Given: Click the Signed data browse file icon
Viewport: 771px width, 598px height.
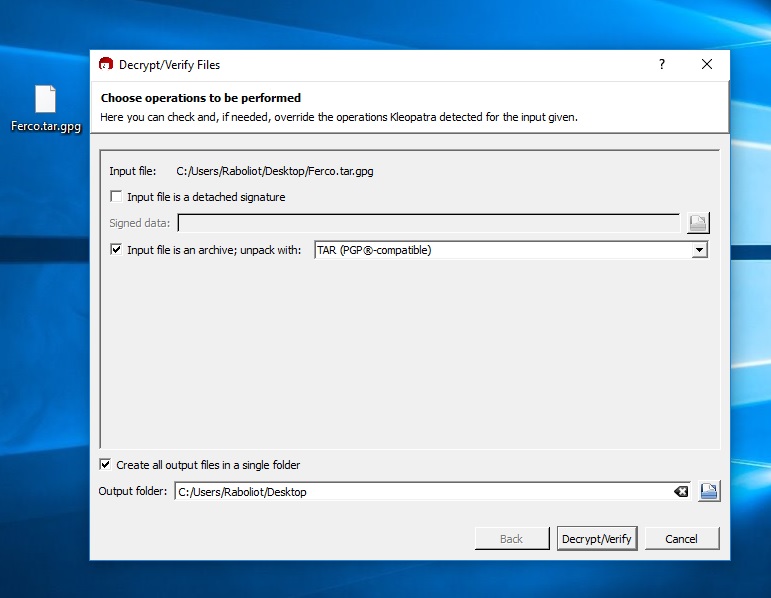Looking at the screenshot, I should [x=698, y=223].
